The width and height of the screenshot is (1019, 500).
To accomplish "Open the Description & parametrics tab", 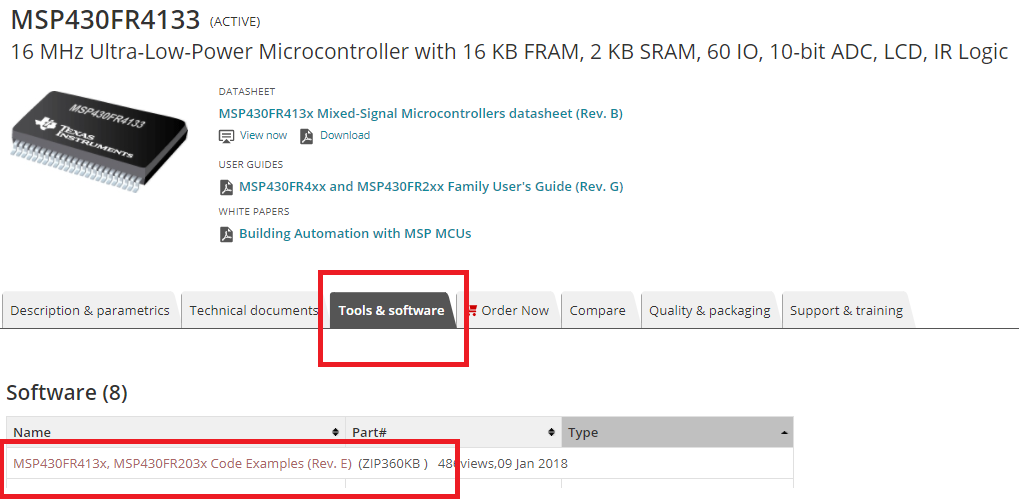I will click(90, 311).
